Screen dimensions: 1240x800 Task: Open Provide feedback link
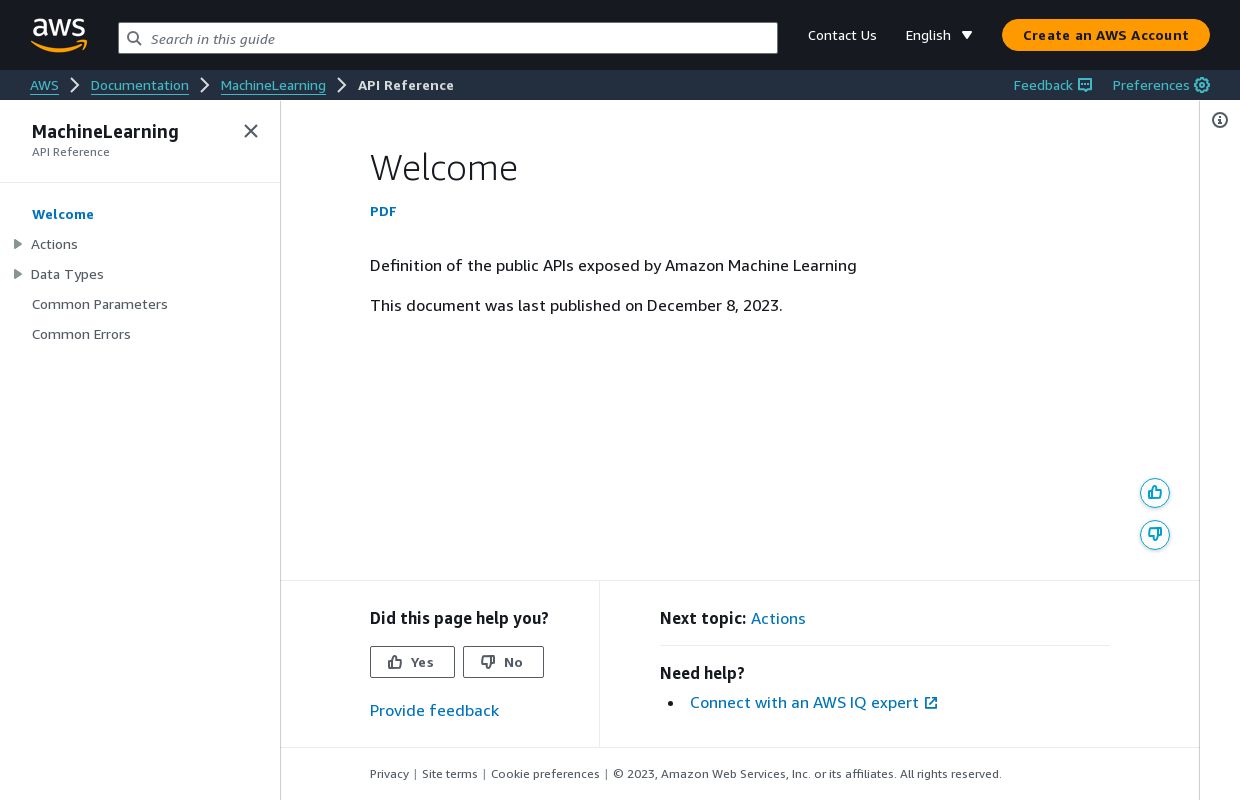coord(434,710)
